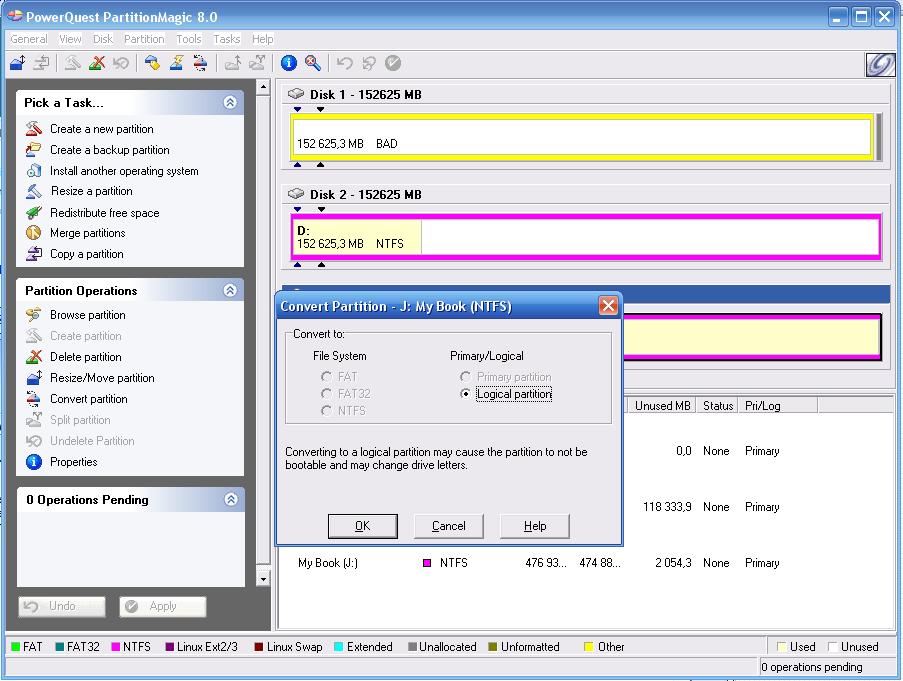Click the Resize a partition task link

click(92, 191)
